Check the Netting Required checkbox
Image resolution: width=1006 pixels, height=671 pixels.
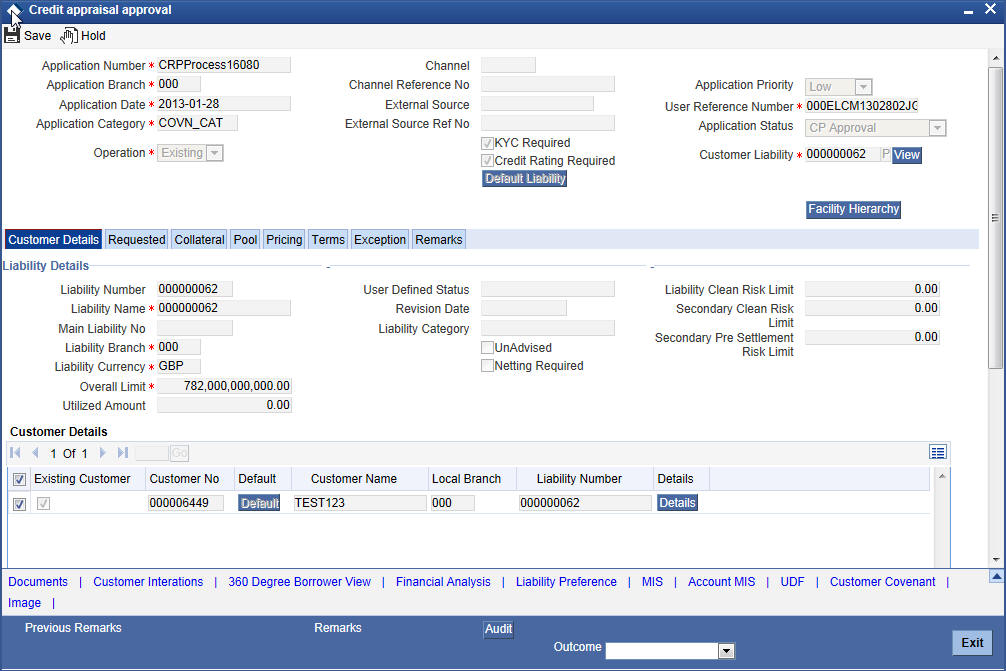(x=487, y=366)
